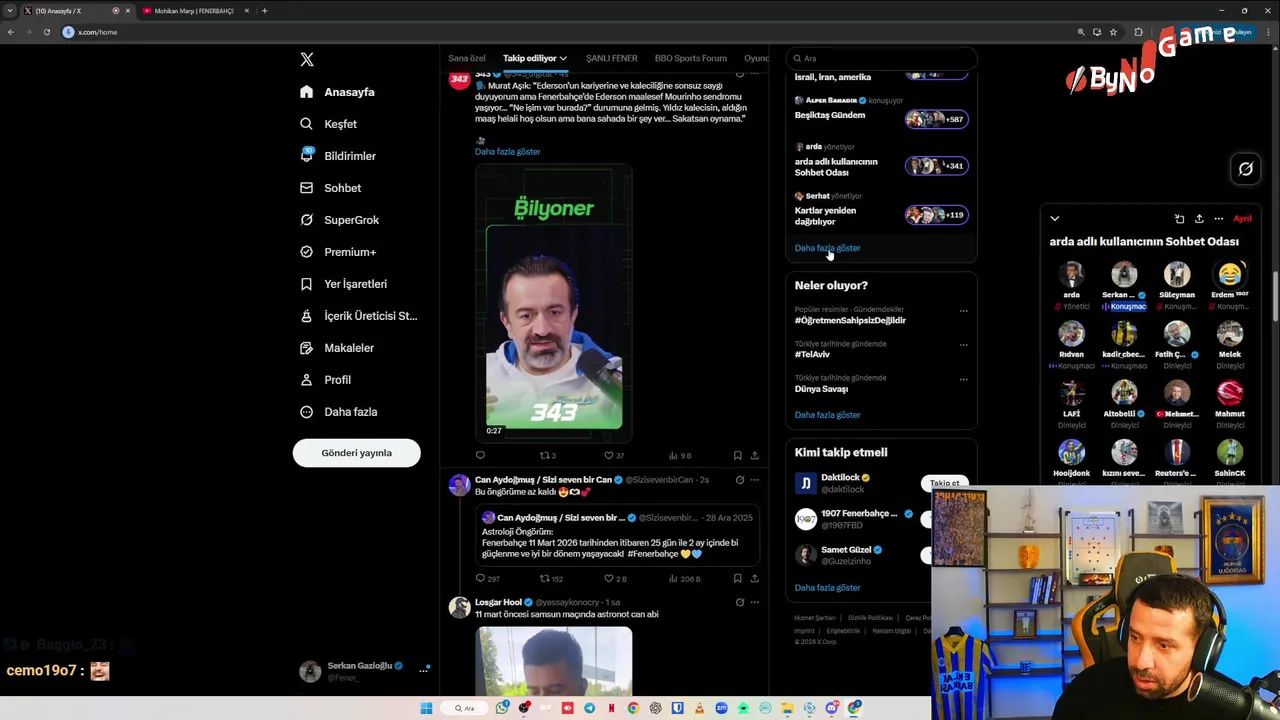Click Ayrıl to leave the space

[1242, 218]
